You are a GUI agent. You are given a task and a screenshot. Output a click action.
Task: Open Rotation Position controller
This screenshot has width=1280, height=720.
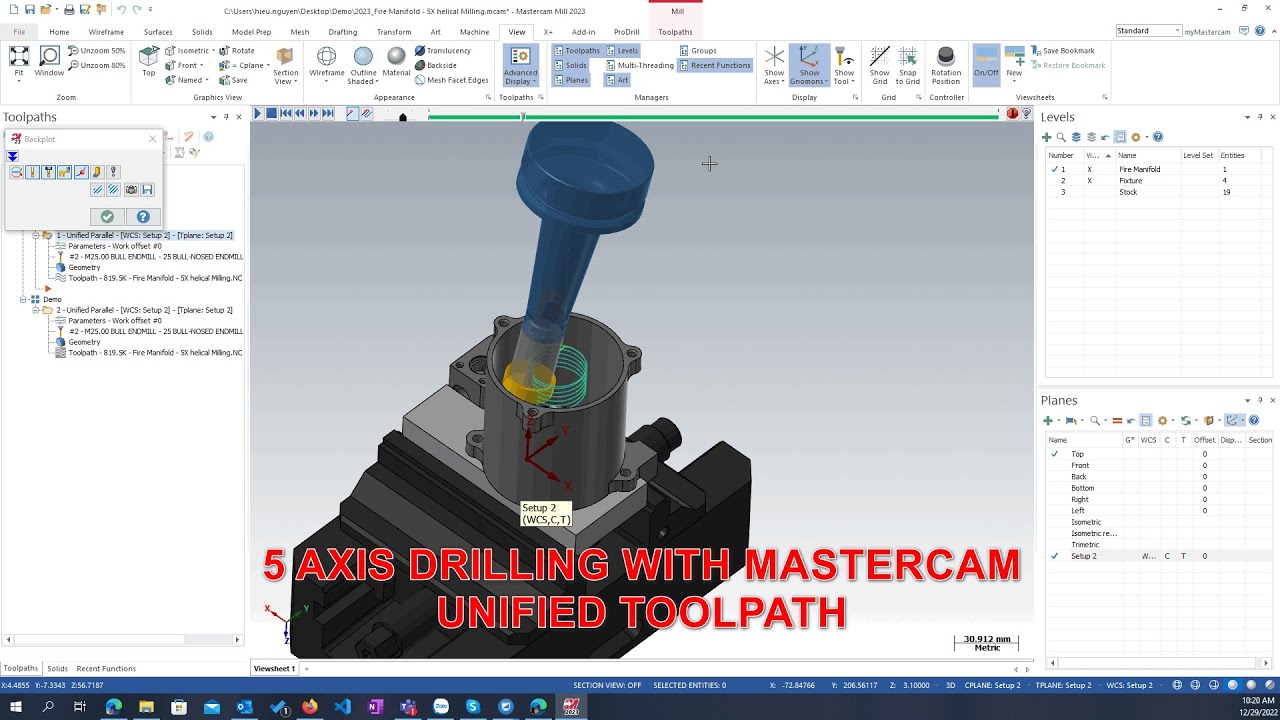946,65
